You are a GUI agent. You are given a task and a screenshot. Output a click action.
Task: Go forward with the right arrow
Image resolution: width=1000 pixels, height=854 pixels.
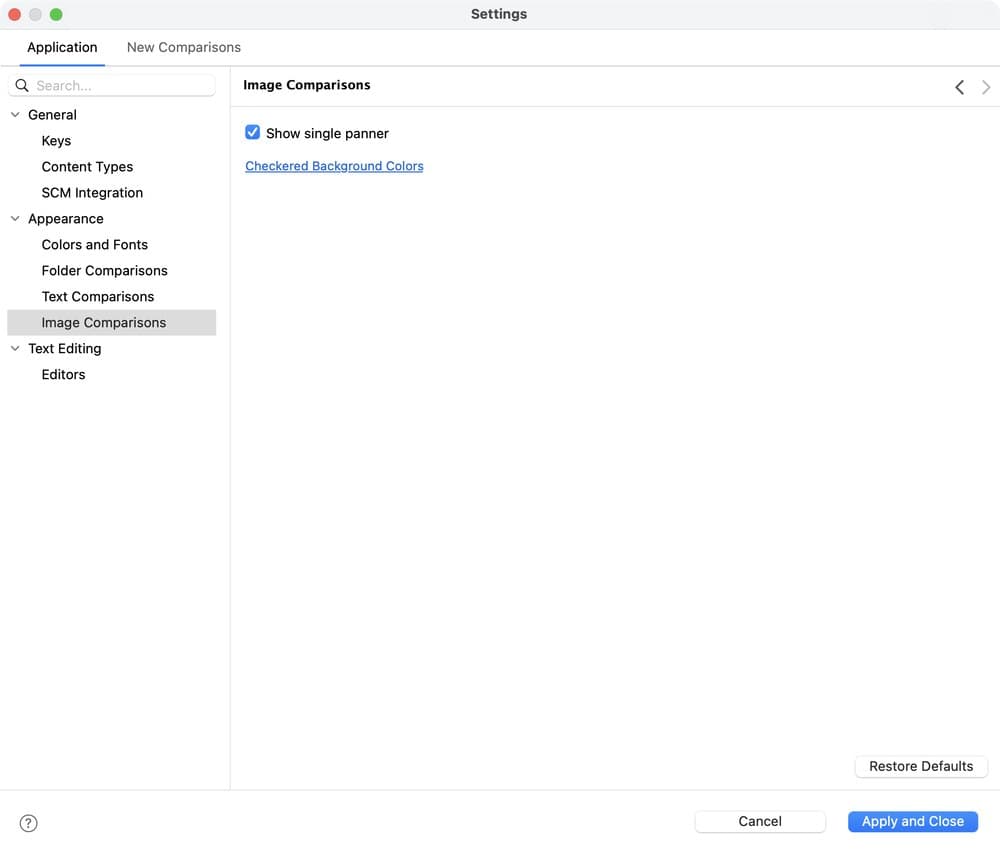pos(986,87)
